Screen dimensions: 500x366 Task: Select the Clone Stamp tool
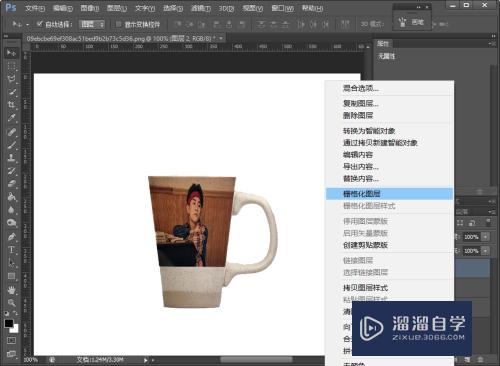coord(11,158)
